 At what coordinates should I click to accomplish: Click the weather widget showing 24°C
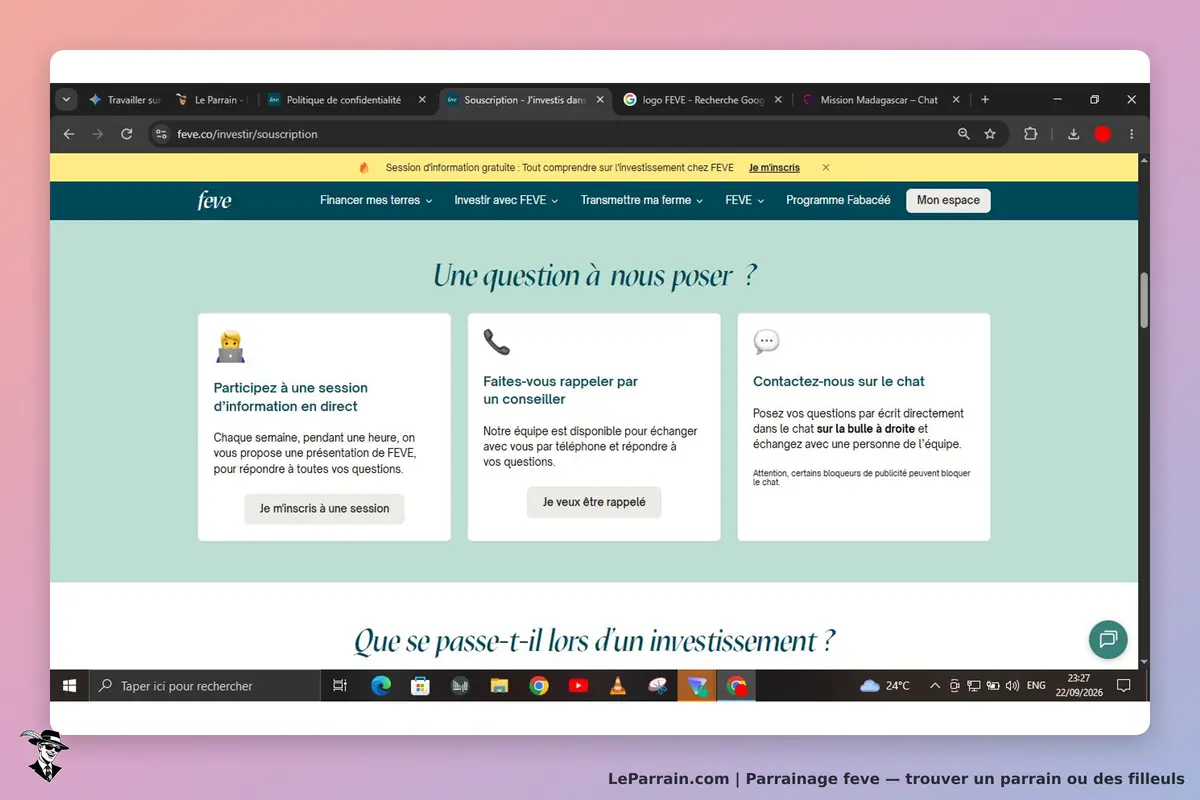[x=885, y=686]
